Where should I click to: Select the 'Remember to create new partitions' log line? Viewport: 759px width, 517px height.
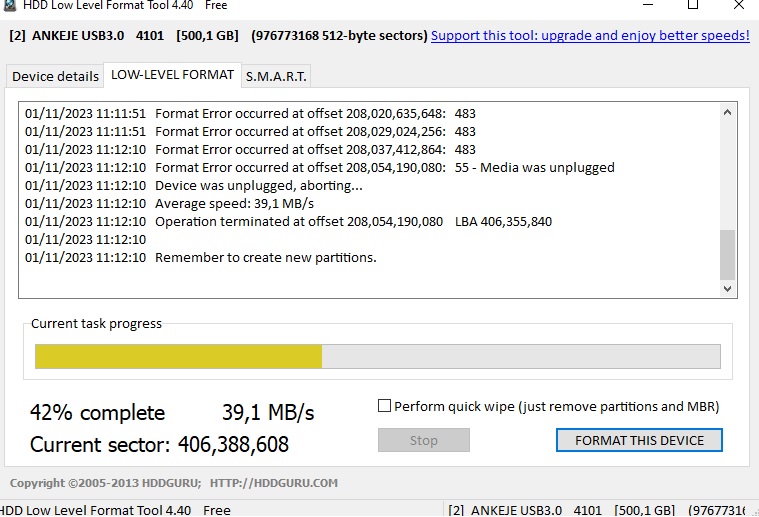[265, 258]
